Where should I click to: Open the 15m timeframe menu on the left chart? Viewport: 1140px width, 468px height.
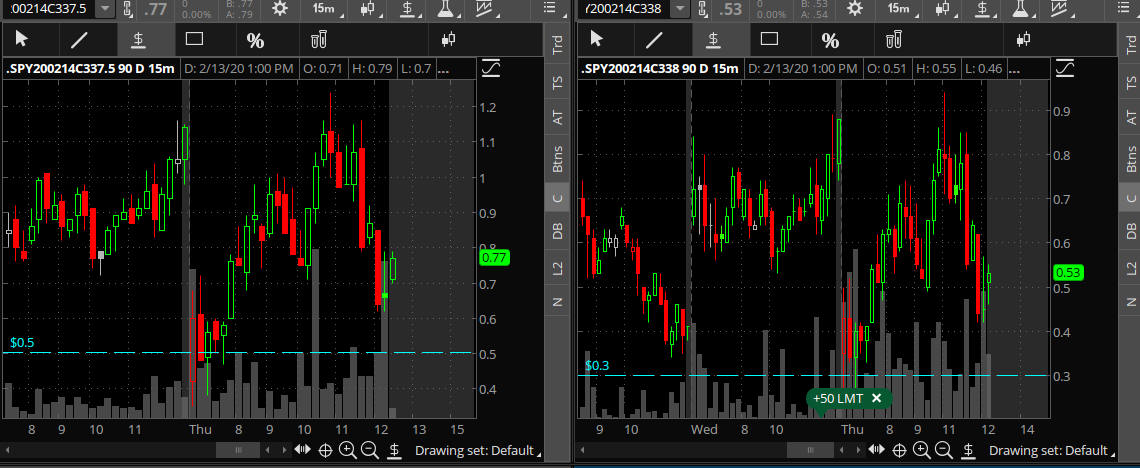click(325, 9)
